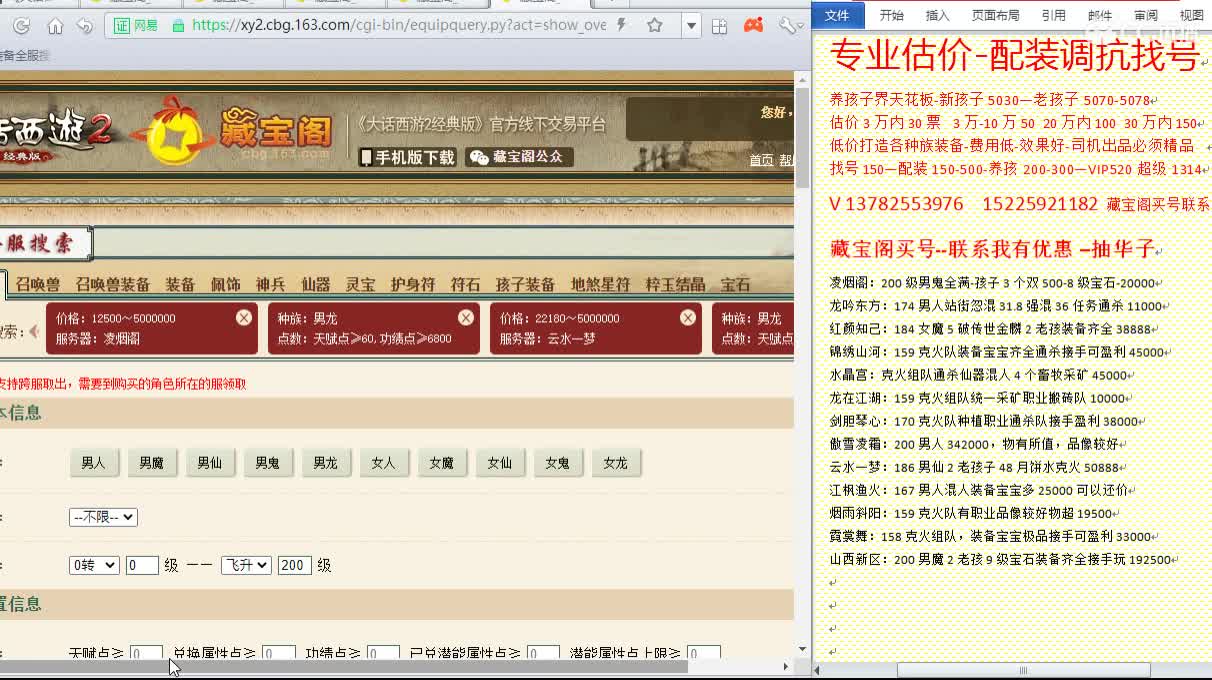The height and width of the screenshot is (680, 1212).
Task: Open the 引用 ribbon tab in Word
Action: [x=1054, y=15]
